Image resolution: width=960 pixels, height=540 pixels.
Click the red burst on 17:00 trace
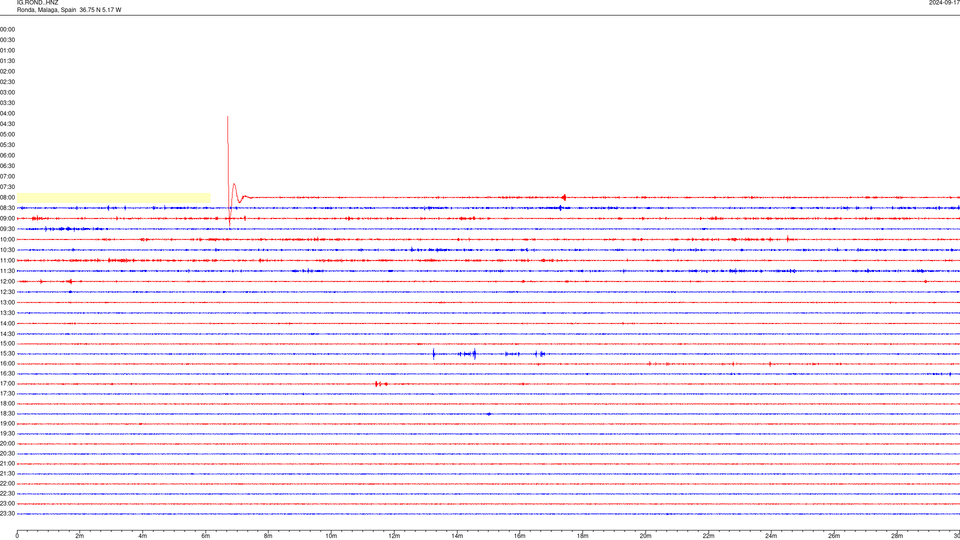[x=381, y=384]
